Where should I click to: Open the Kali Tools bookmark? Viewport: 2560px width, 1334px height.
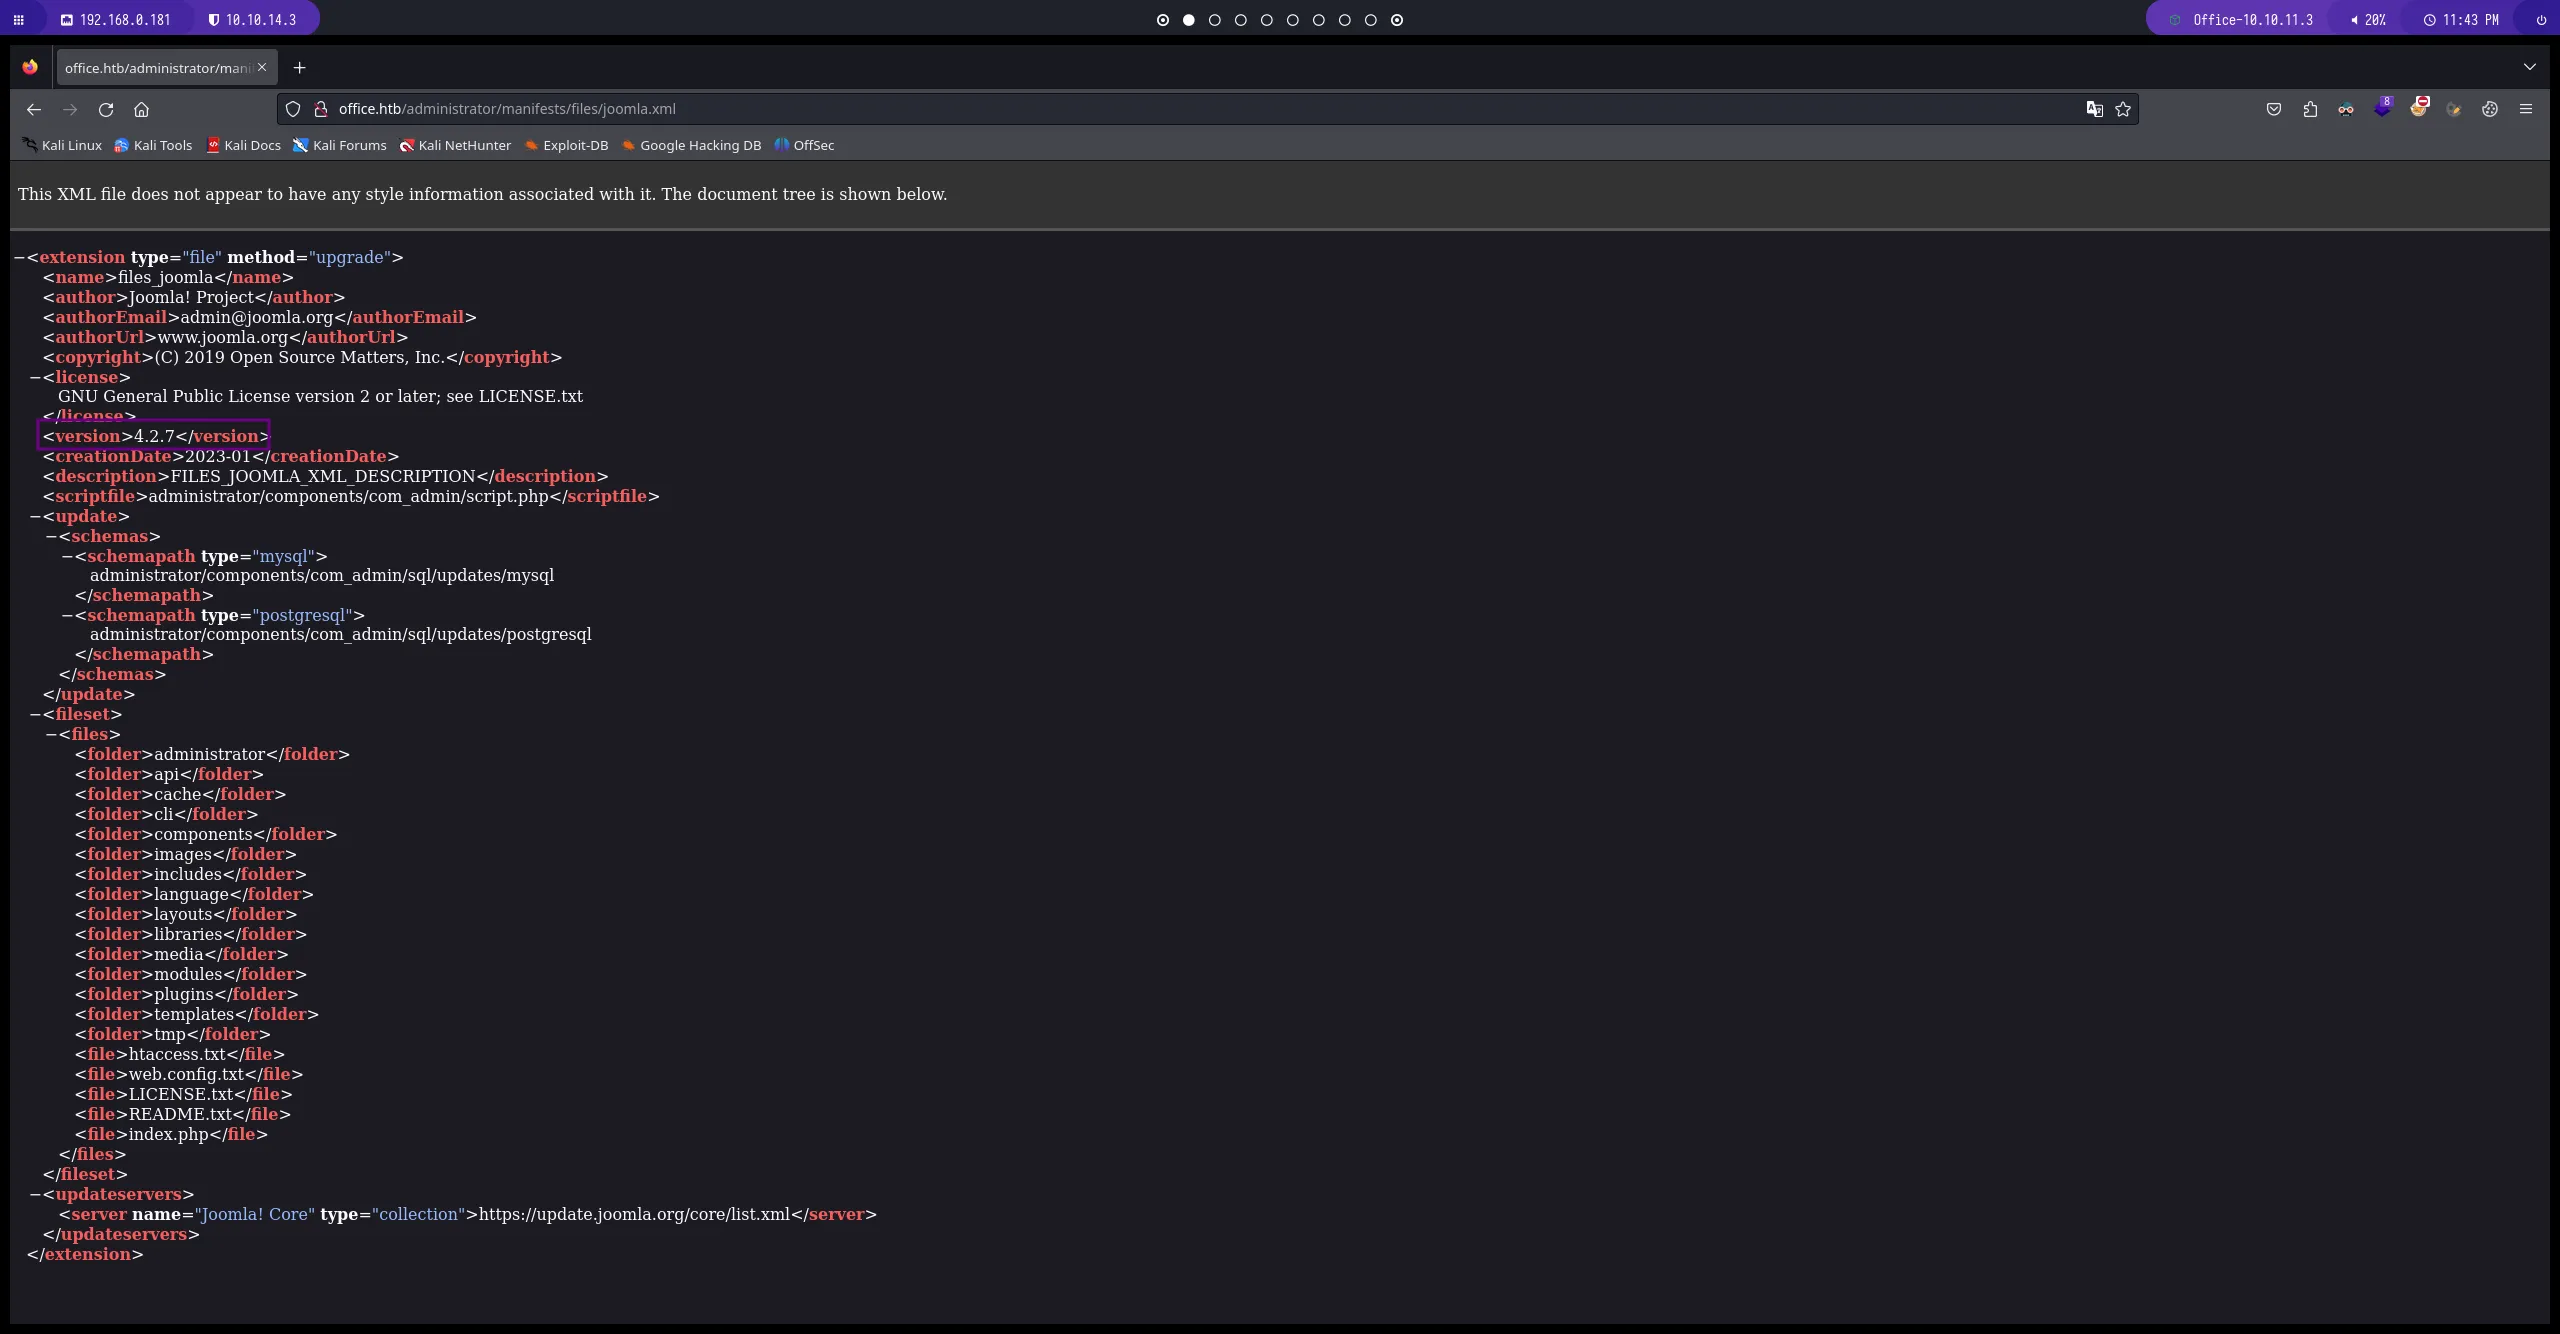(153, 145)
